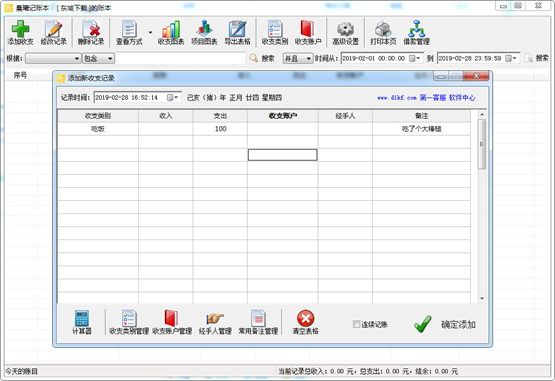
Task: Click the dialog vertical scrollbar thumb
Action: click(482, 144)
